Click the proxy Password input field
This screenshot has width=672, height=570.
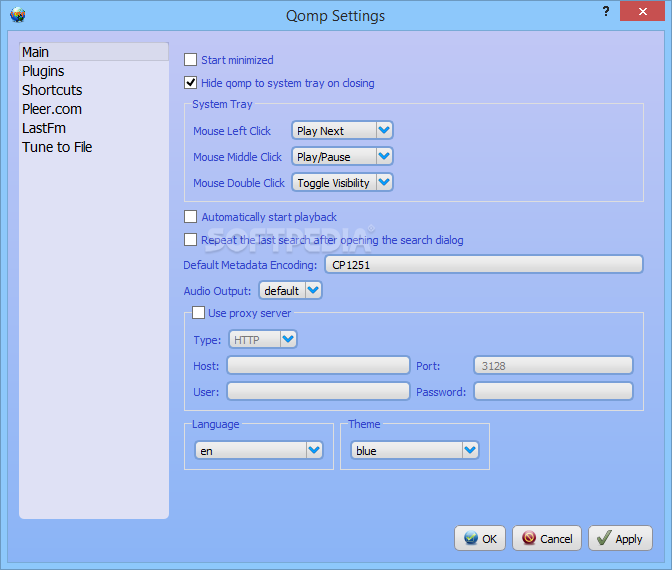(553, 391)
